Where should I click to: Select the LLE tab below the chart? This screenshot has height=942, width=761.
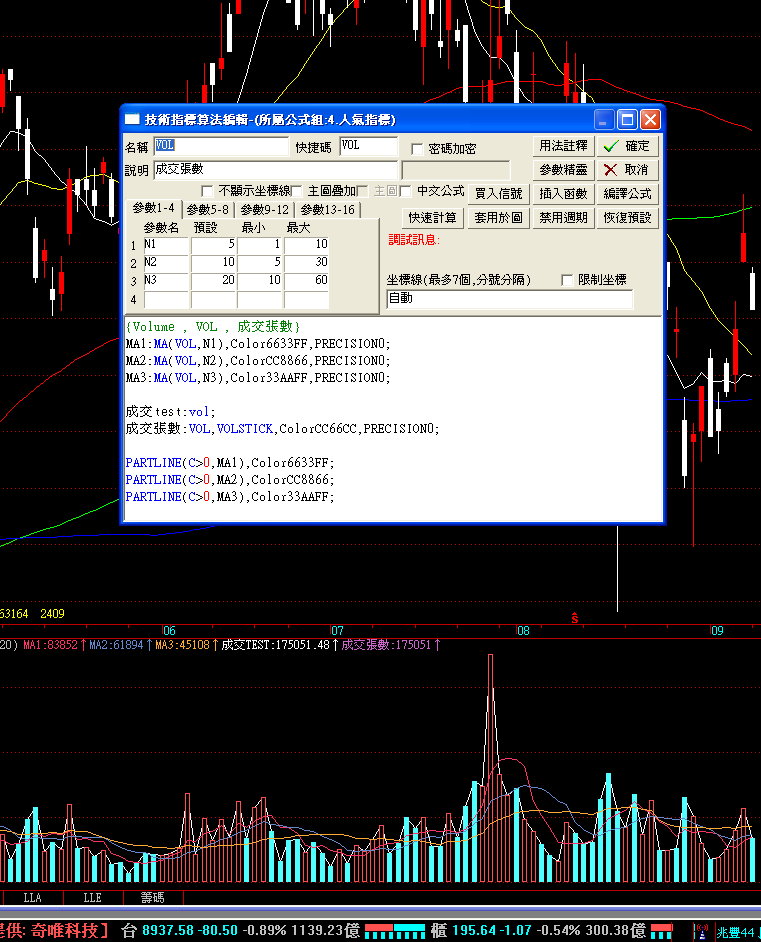(x=92, y=898)
